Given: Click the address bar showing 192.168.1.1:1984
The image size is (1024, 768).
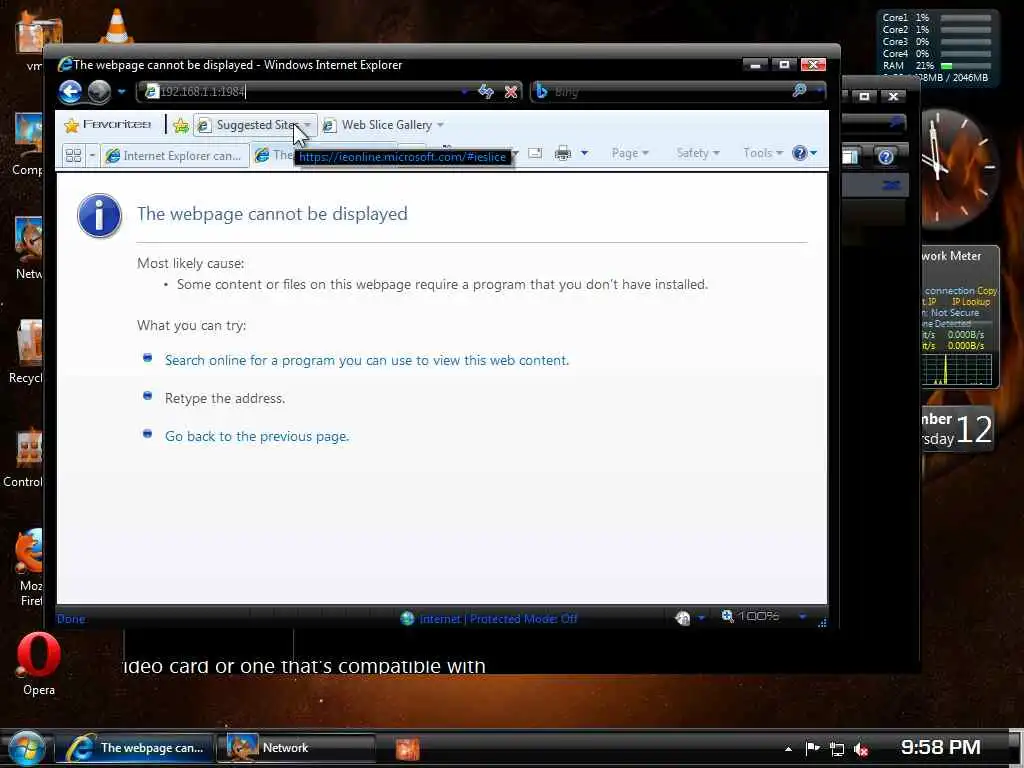Looking at the screenshot, I should pyautogui.click(x=300, y=91).
